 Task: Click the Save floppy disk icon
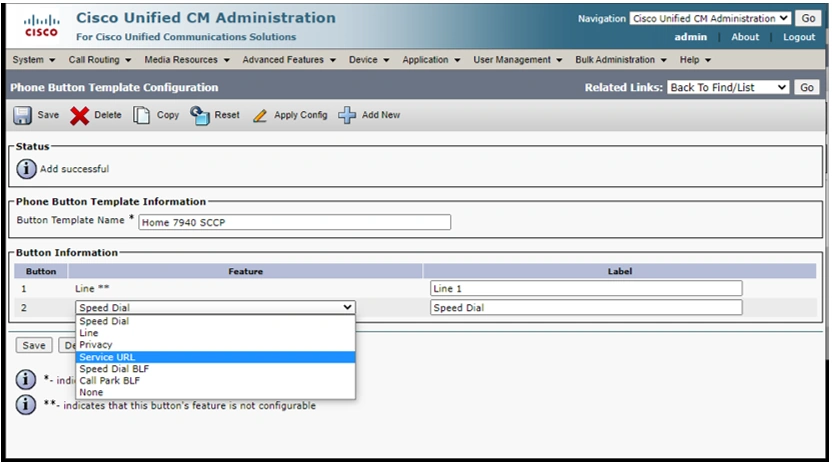tap(22, 115)
